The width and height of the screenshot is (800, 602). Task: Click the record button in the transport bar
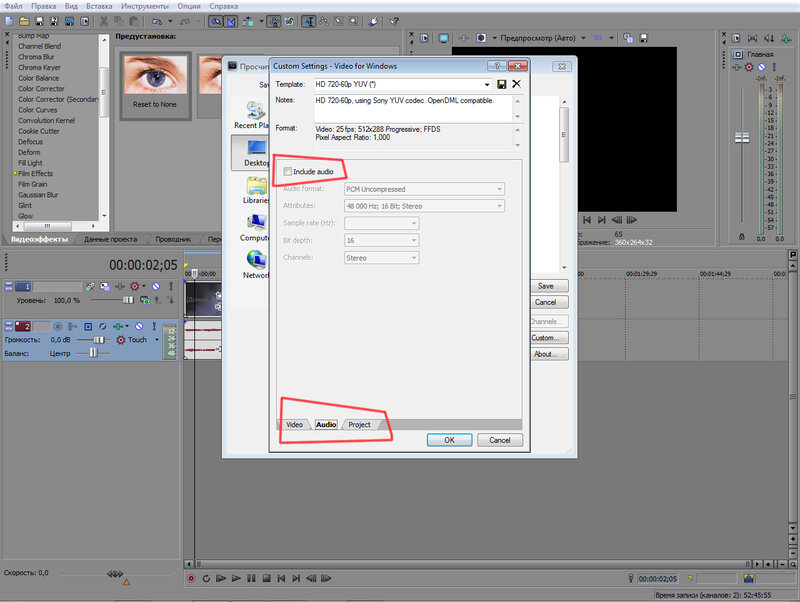191,578
